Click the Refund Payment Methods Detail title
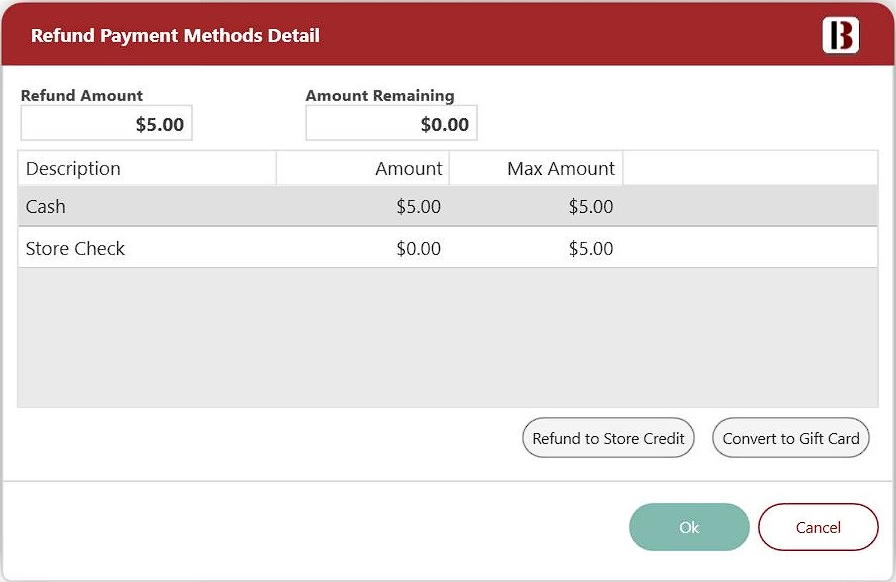896x582 pixels. (x=175, y=36)
